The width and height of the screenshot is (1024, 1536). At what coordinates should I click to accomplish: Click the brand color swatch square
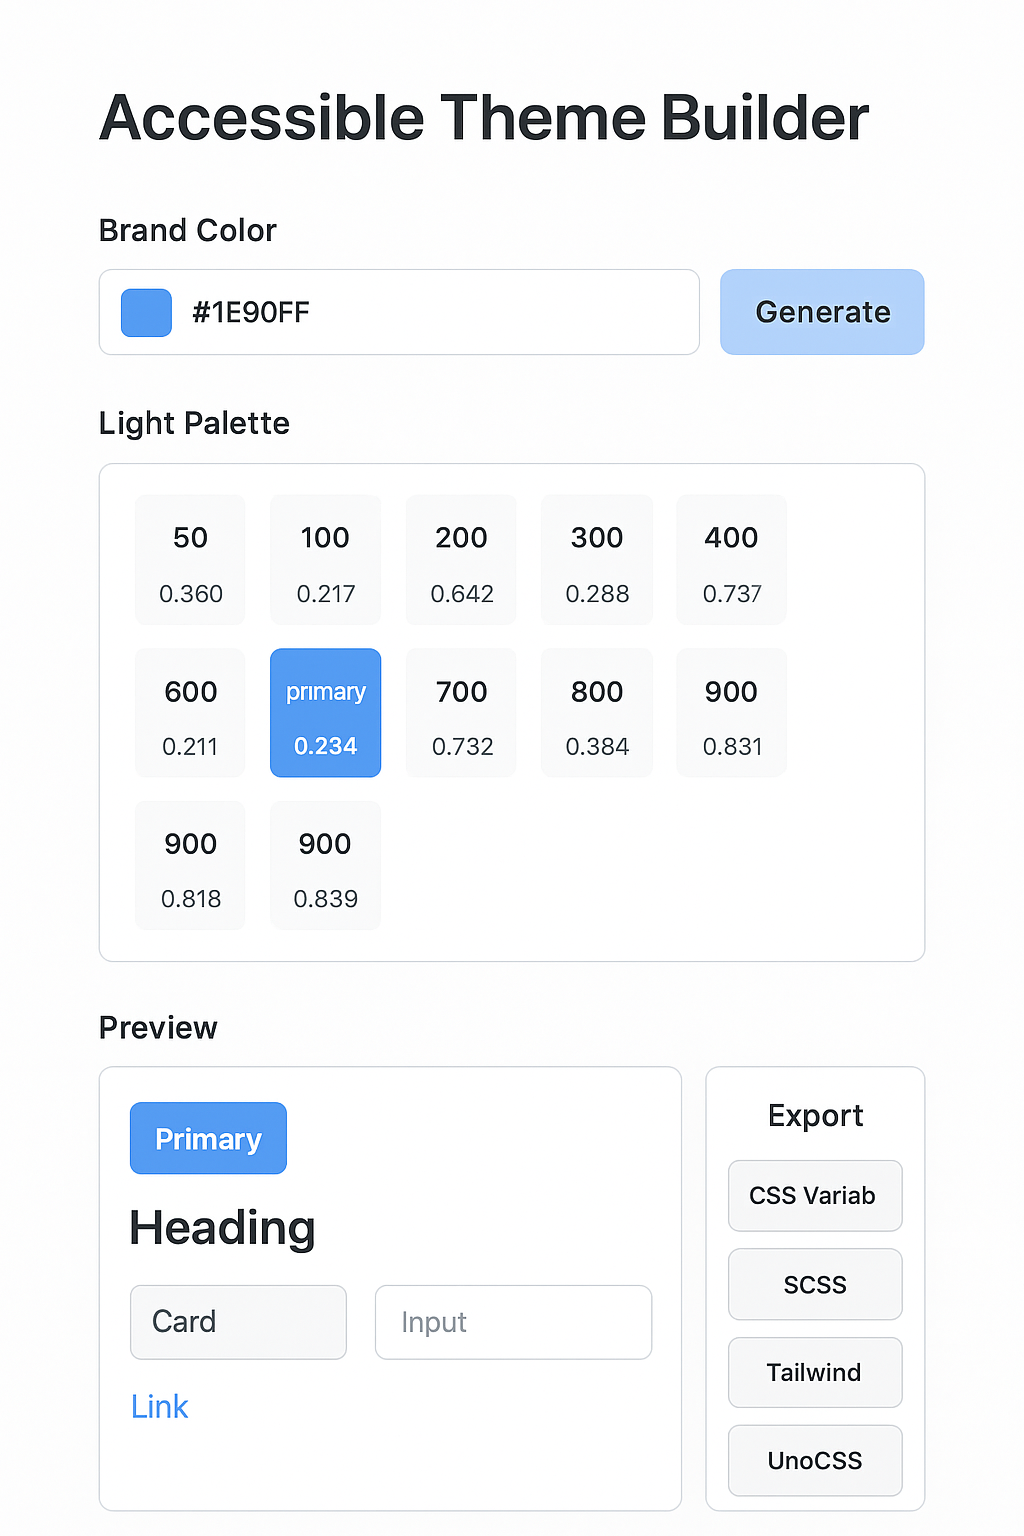146,312
